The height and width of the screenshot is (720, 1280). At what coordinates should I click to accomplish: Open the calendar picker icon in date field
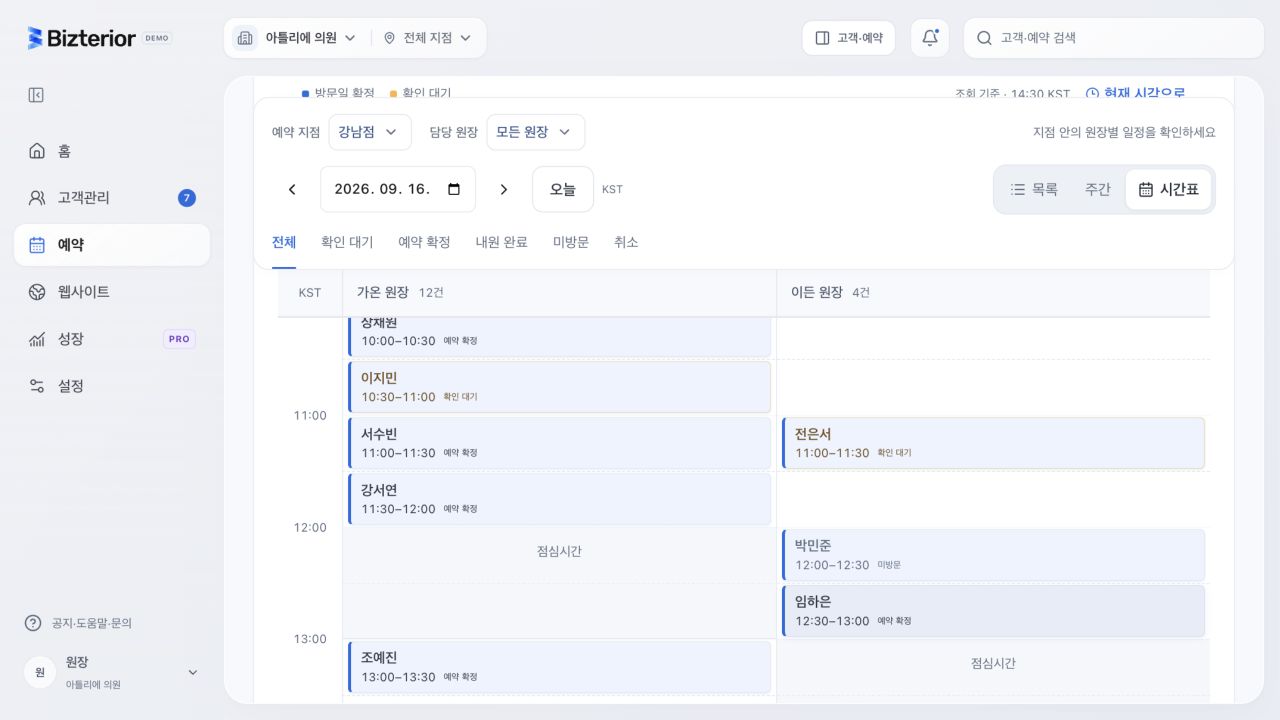[x=454, y=189]
